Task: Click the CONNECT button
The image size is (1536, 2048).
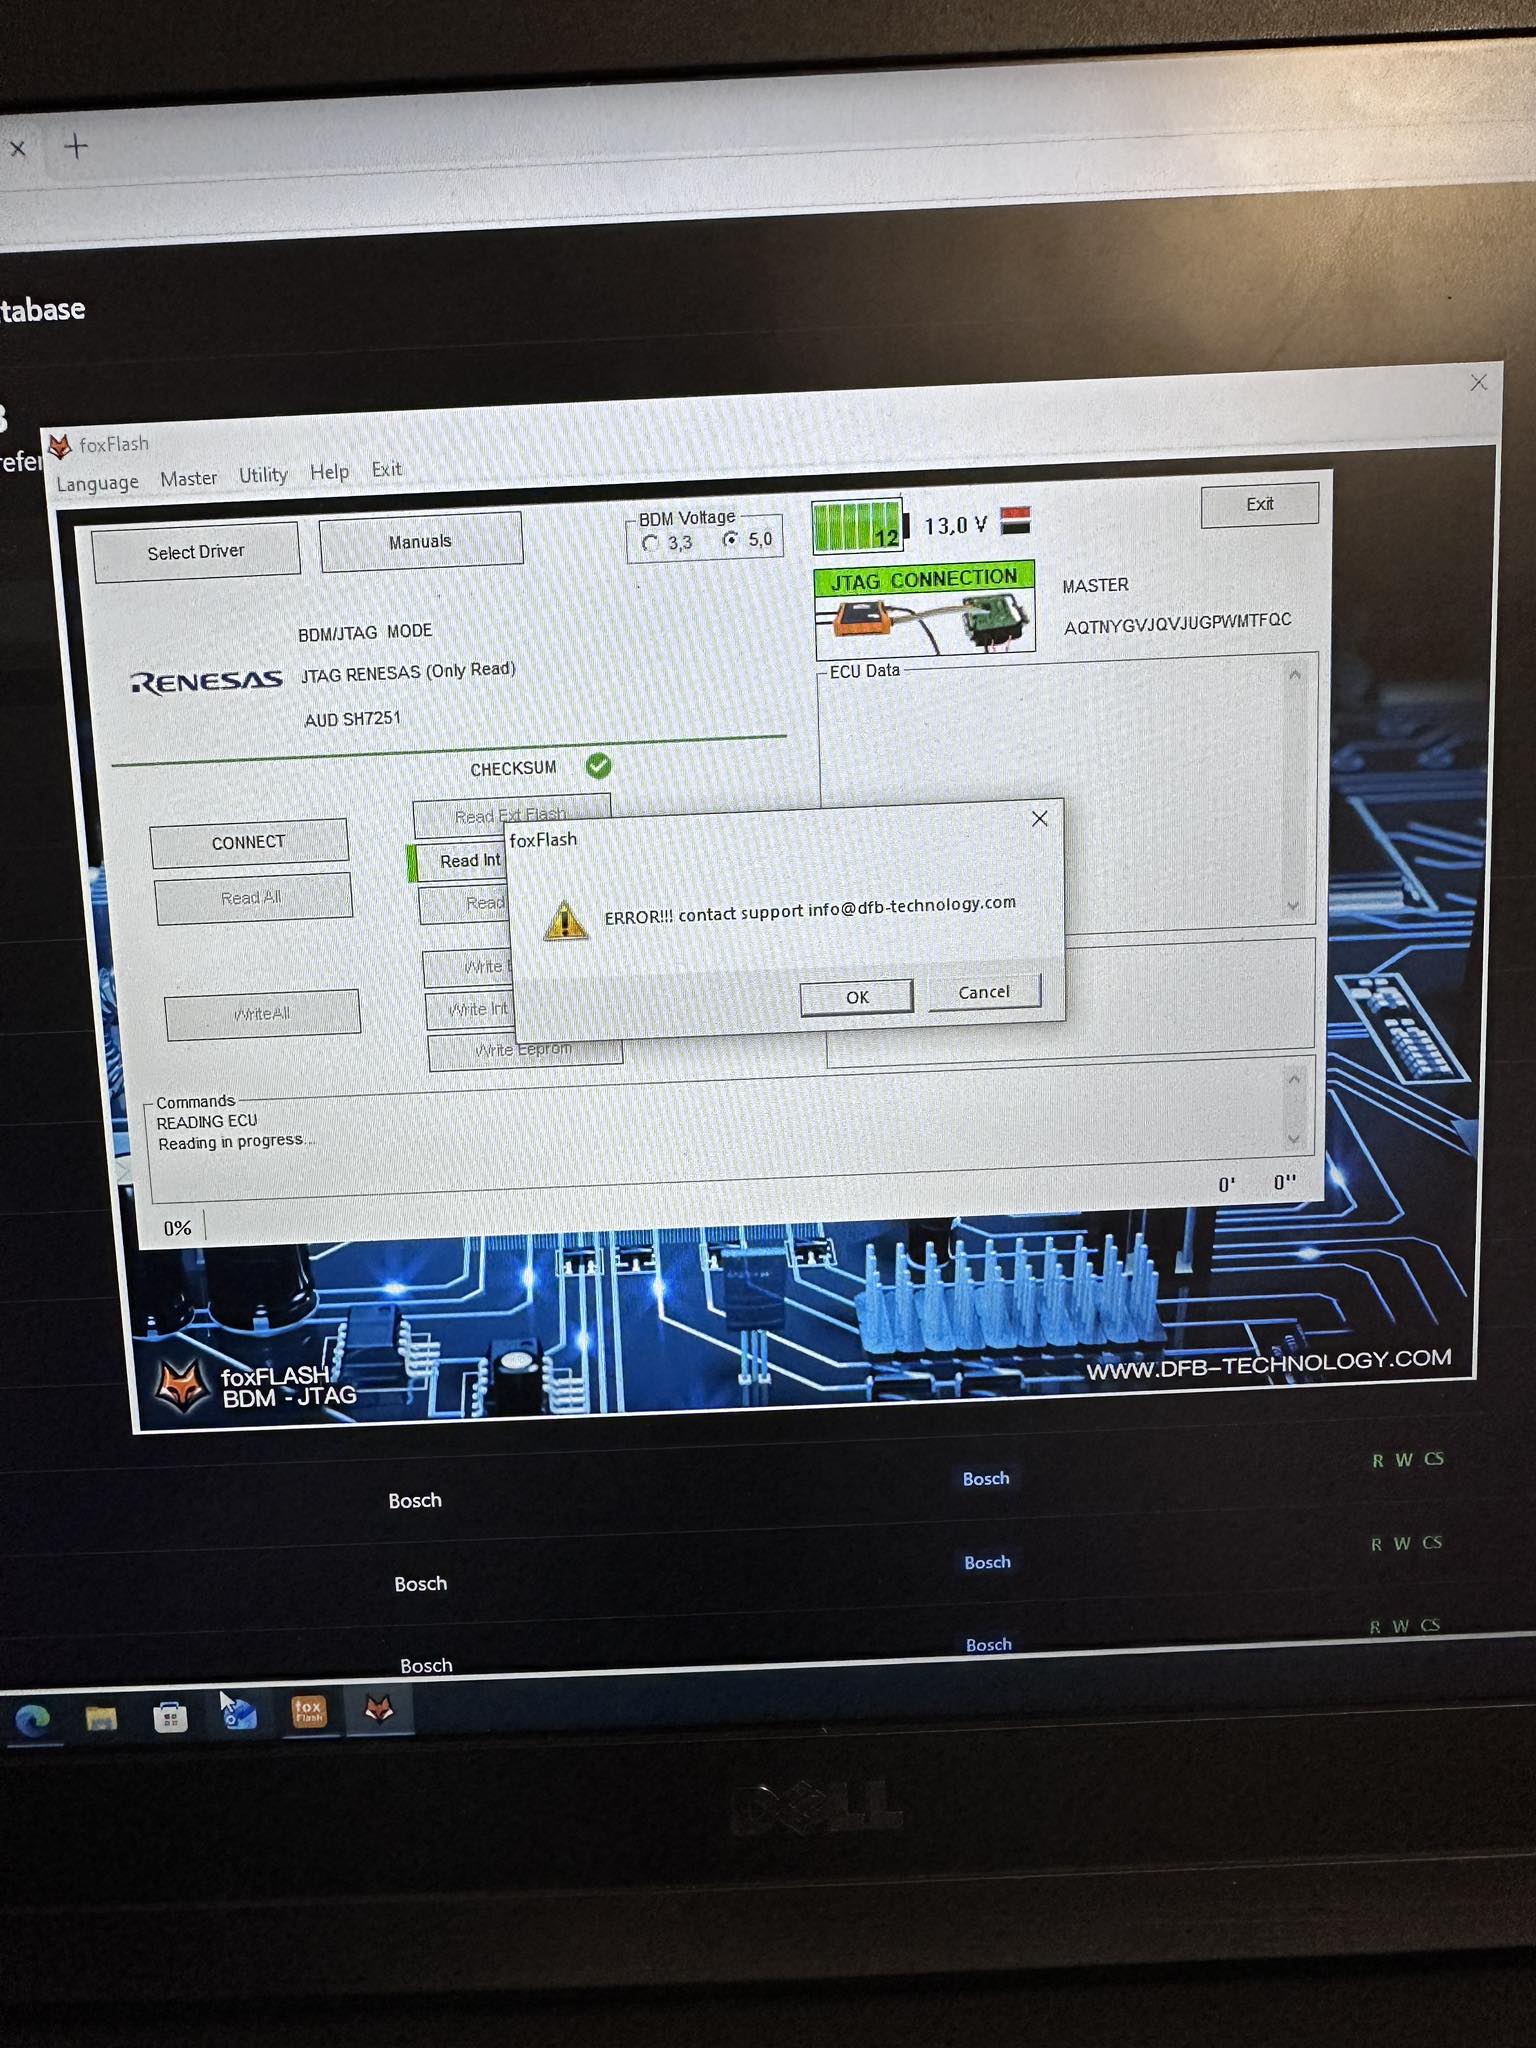Action: click(x=249, y=842)
